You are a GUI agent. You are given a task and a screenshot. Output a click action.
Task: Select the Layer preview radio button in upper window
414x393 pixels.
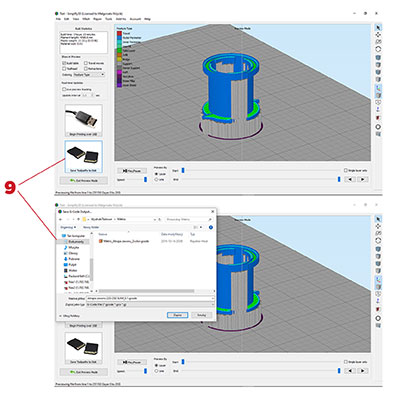coord(156,174)
